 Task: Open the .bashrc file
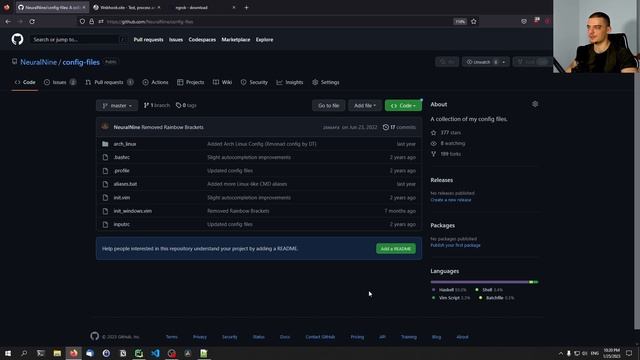[x=122, y=157]
